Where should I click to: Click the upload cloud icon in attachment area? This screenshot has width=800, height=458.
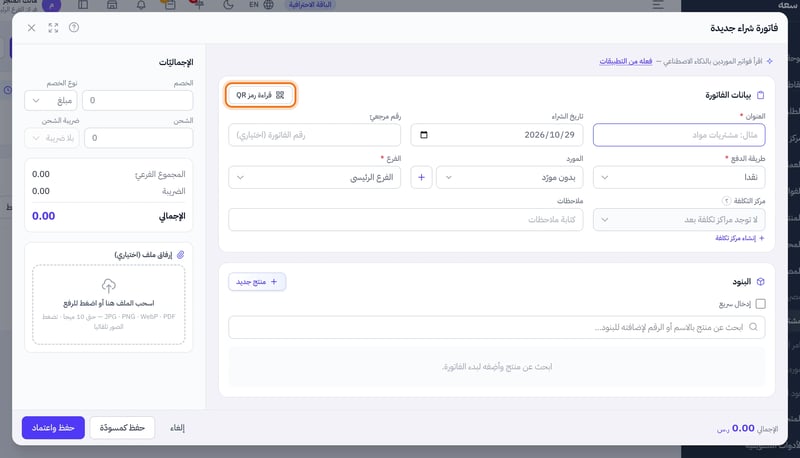click(x=109, y=286)
